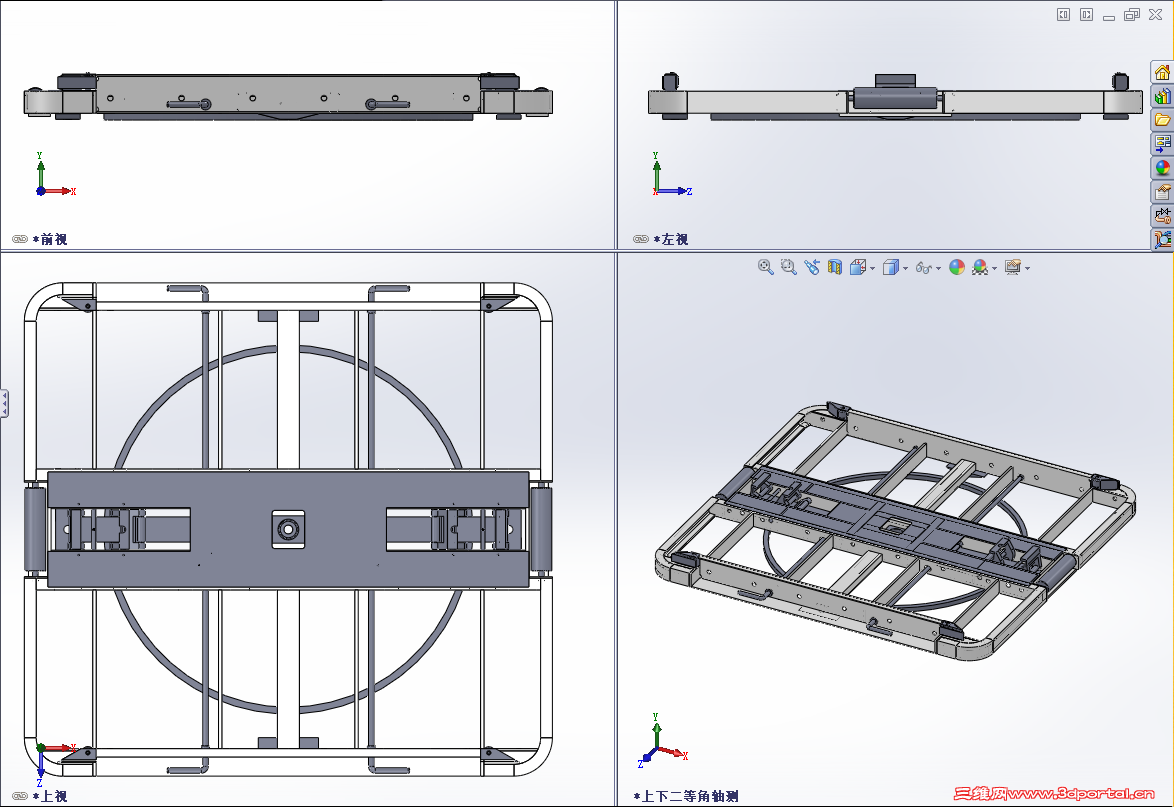Open the View Orientation dropdown arrow
The height and width of the screenshot is (807, 1174).
tap(872, 269)
